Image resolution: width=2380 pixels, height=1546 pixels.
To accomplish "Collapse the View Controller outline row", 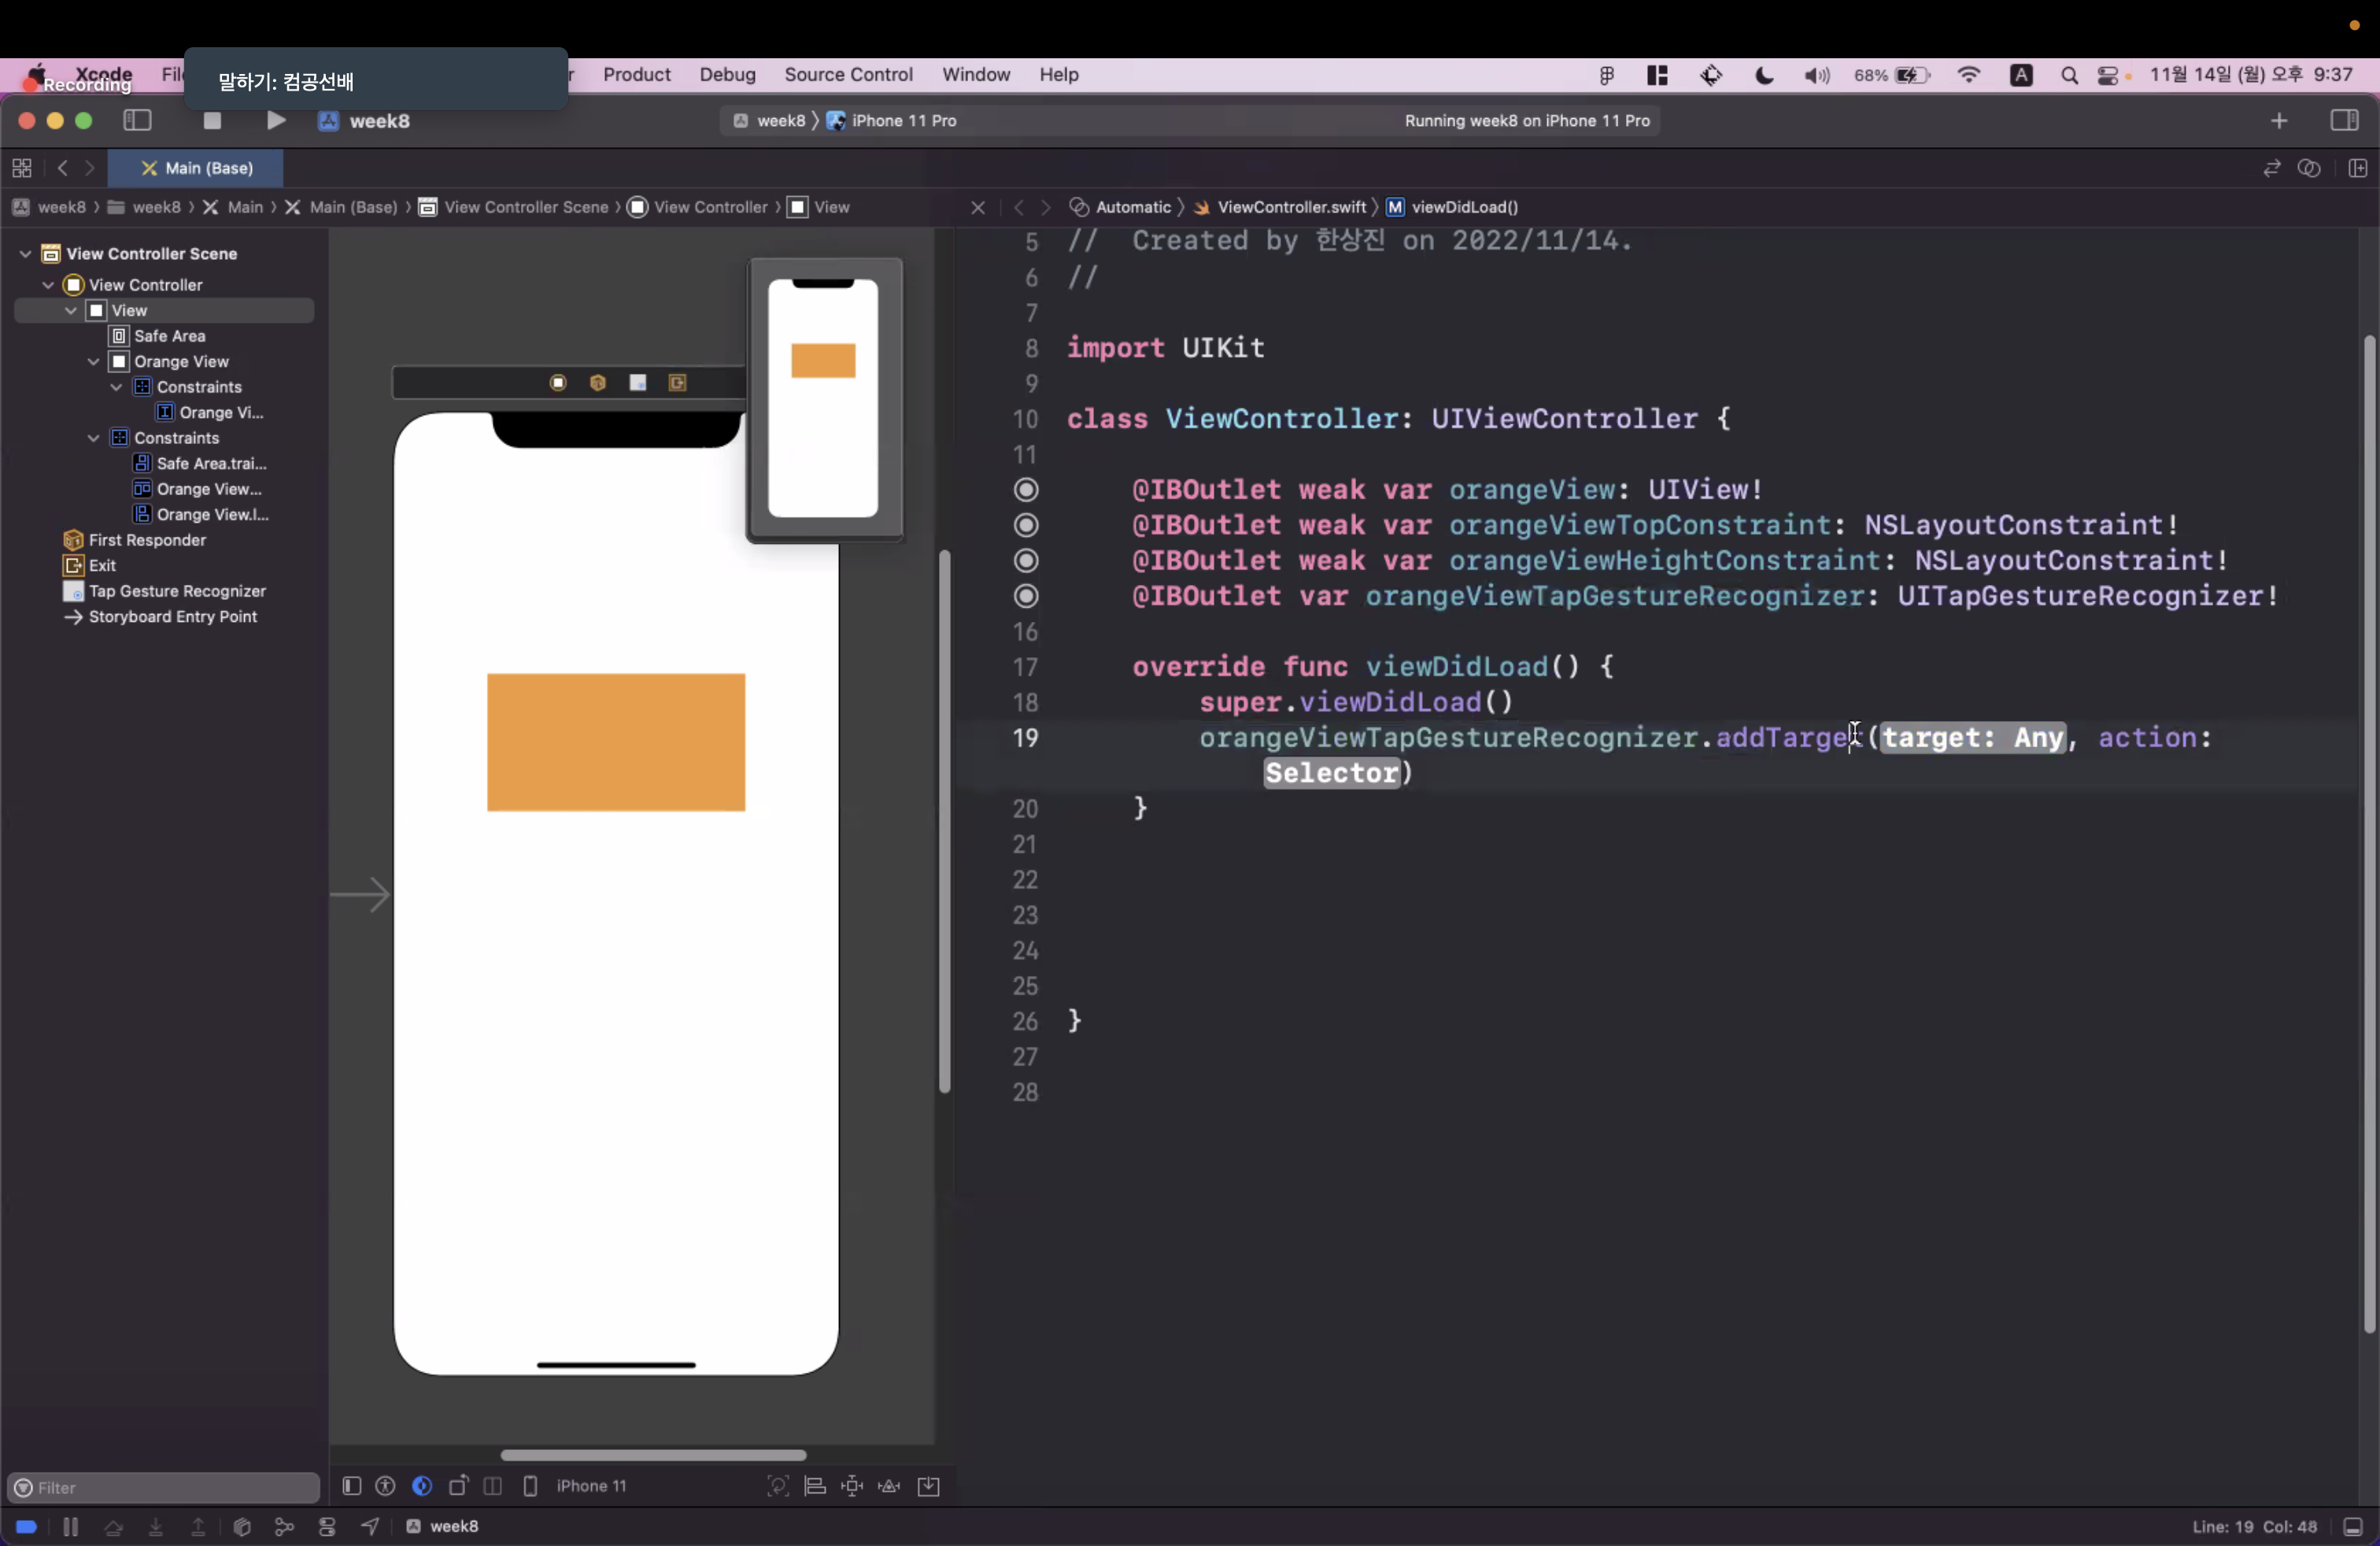I will 48,285.
